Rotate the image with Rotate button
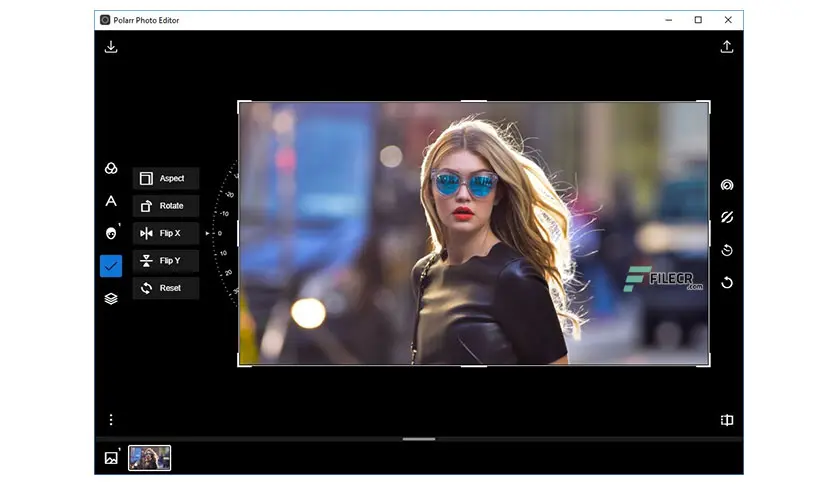The height and width of the screenshot is (484, 836). (x=166, y=206)
